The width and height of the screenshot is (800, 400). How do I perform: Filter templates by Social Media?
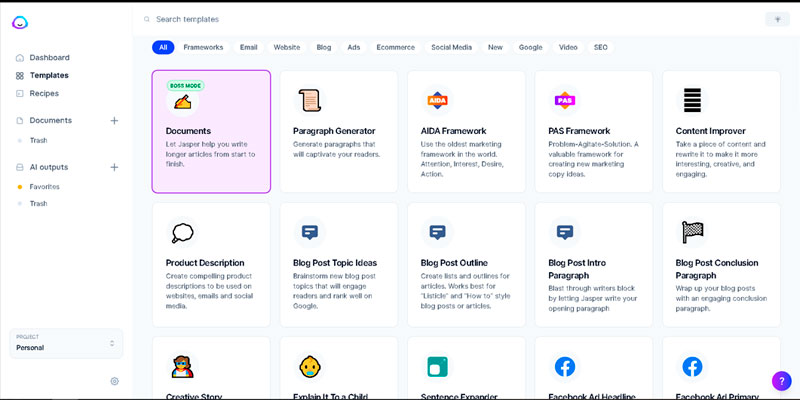pos(452,47)
